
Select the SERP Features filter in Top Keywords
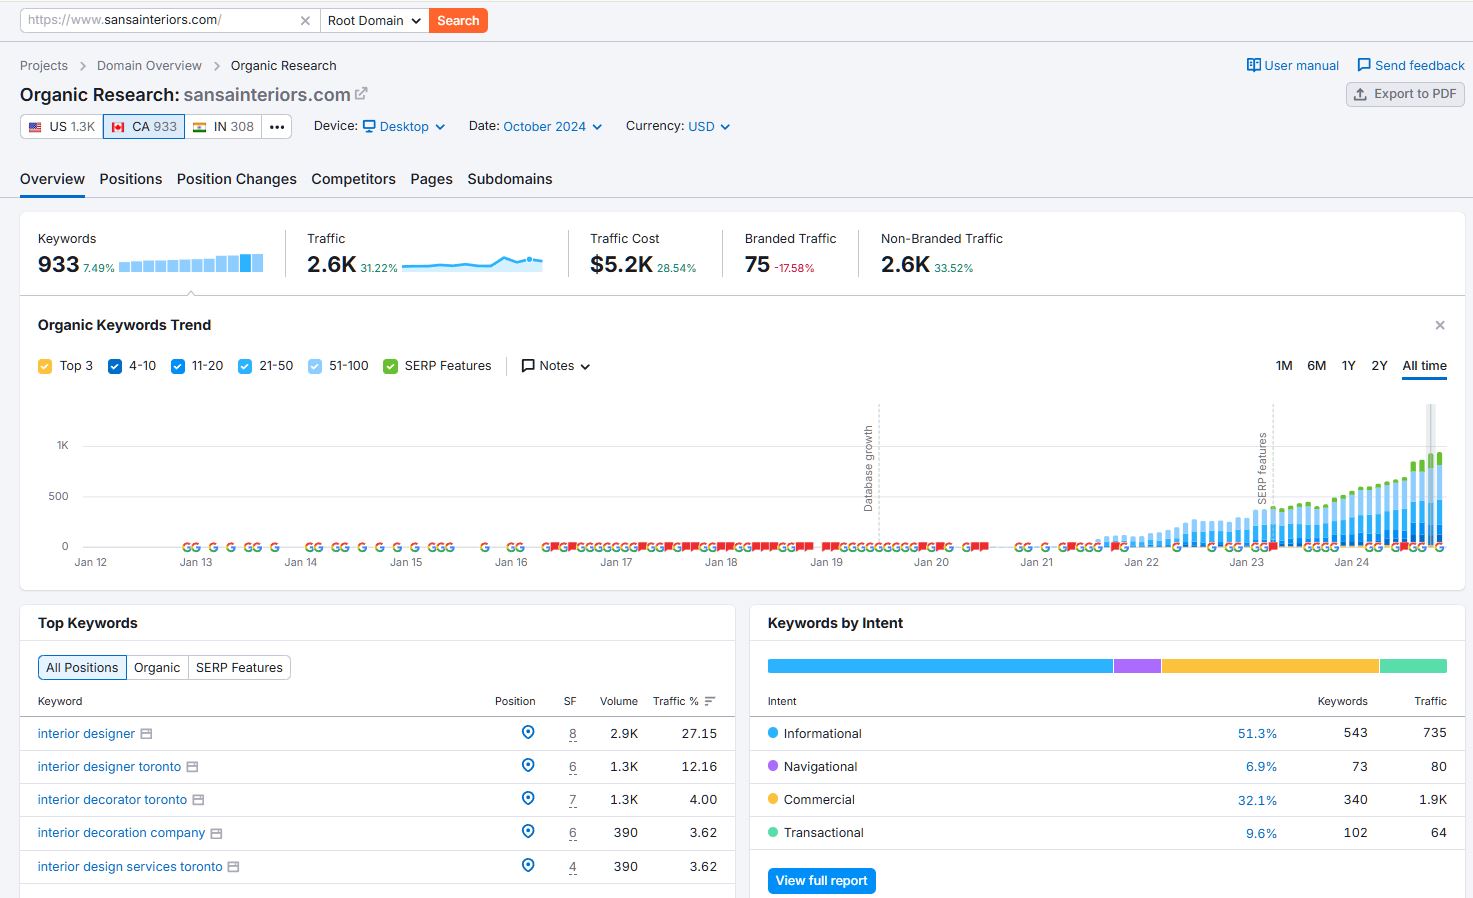click(x=239, y=667)
